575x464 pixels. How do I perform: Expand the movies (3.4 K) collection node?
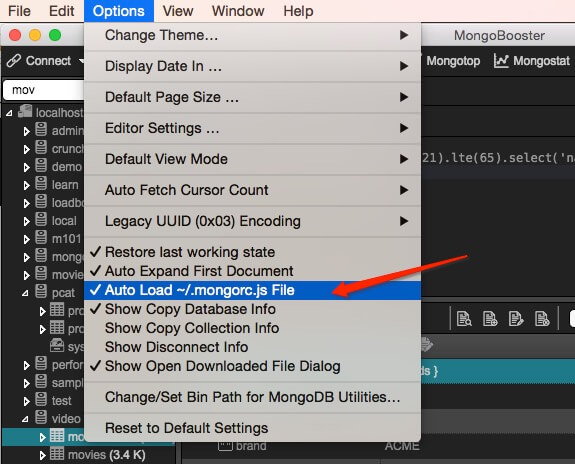pos(43,456)
